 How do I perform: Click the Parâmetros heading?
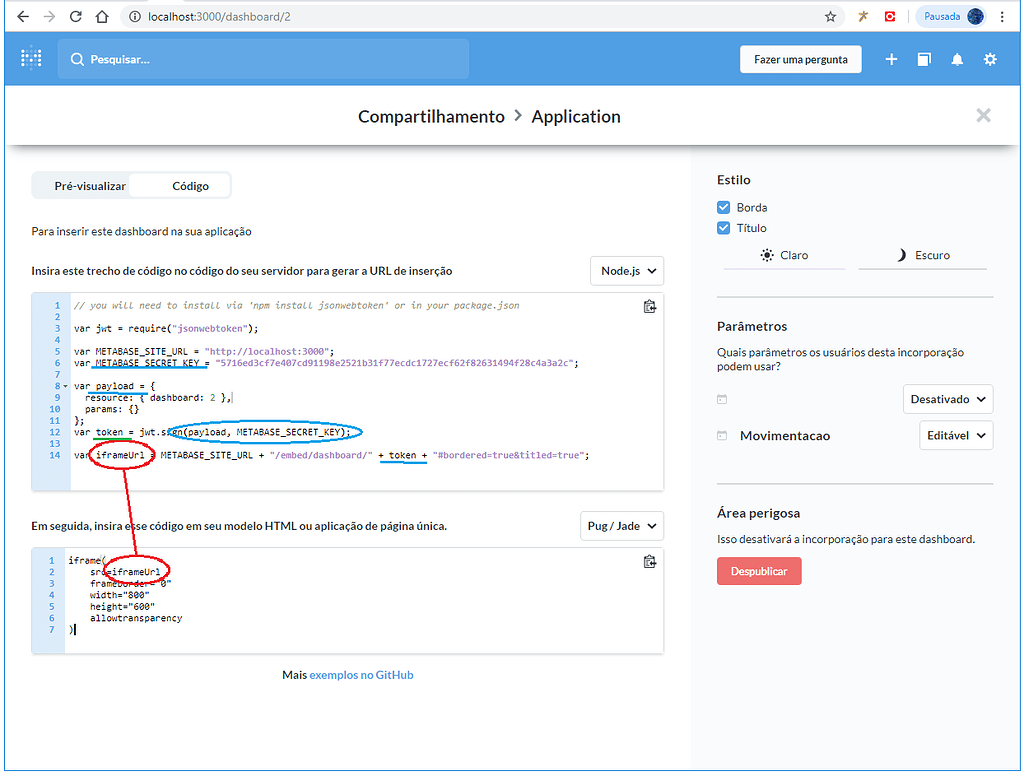(752, 327)
